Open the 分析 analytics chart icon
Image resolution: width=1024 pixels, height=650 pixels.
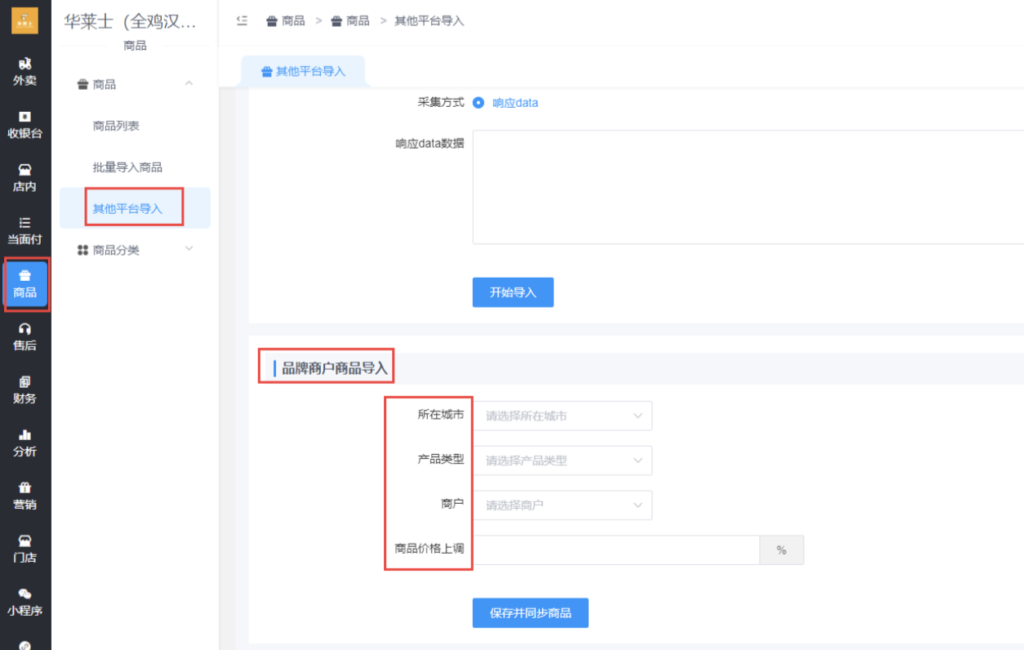pos(25,442)
